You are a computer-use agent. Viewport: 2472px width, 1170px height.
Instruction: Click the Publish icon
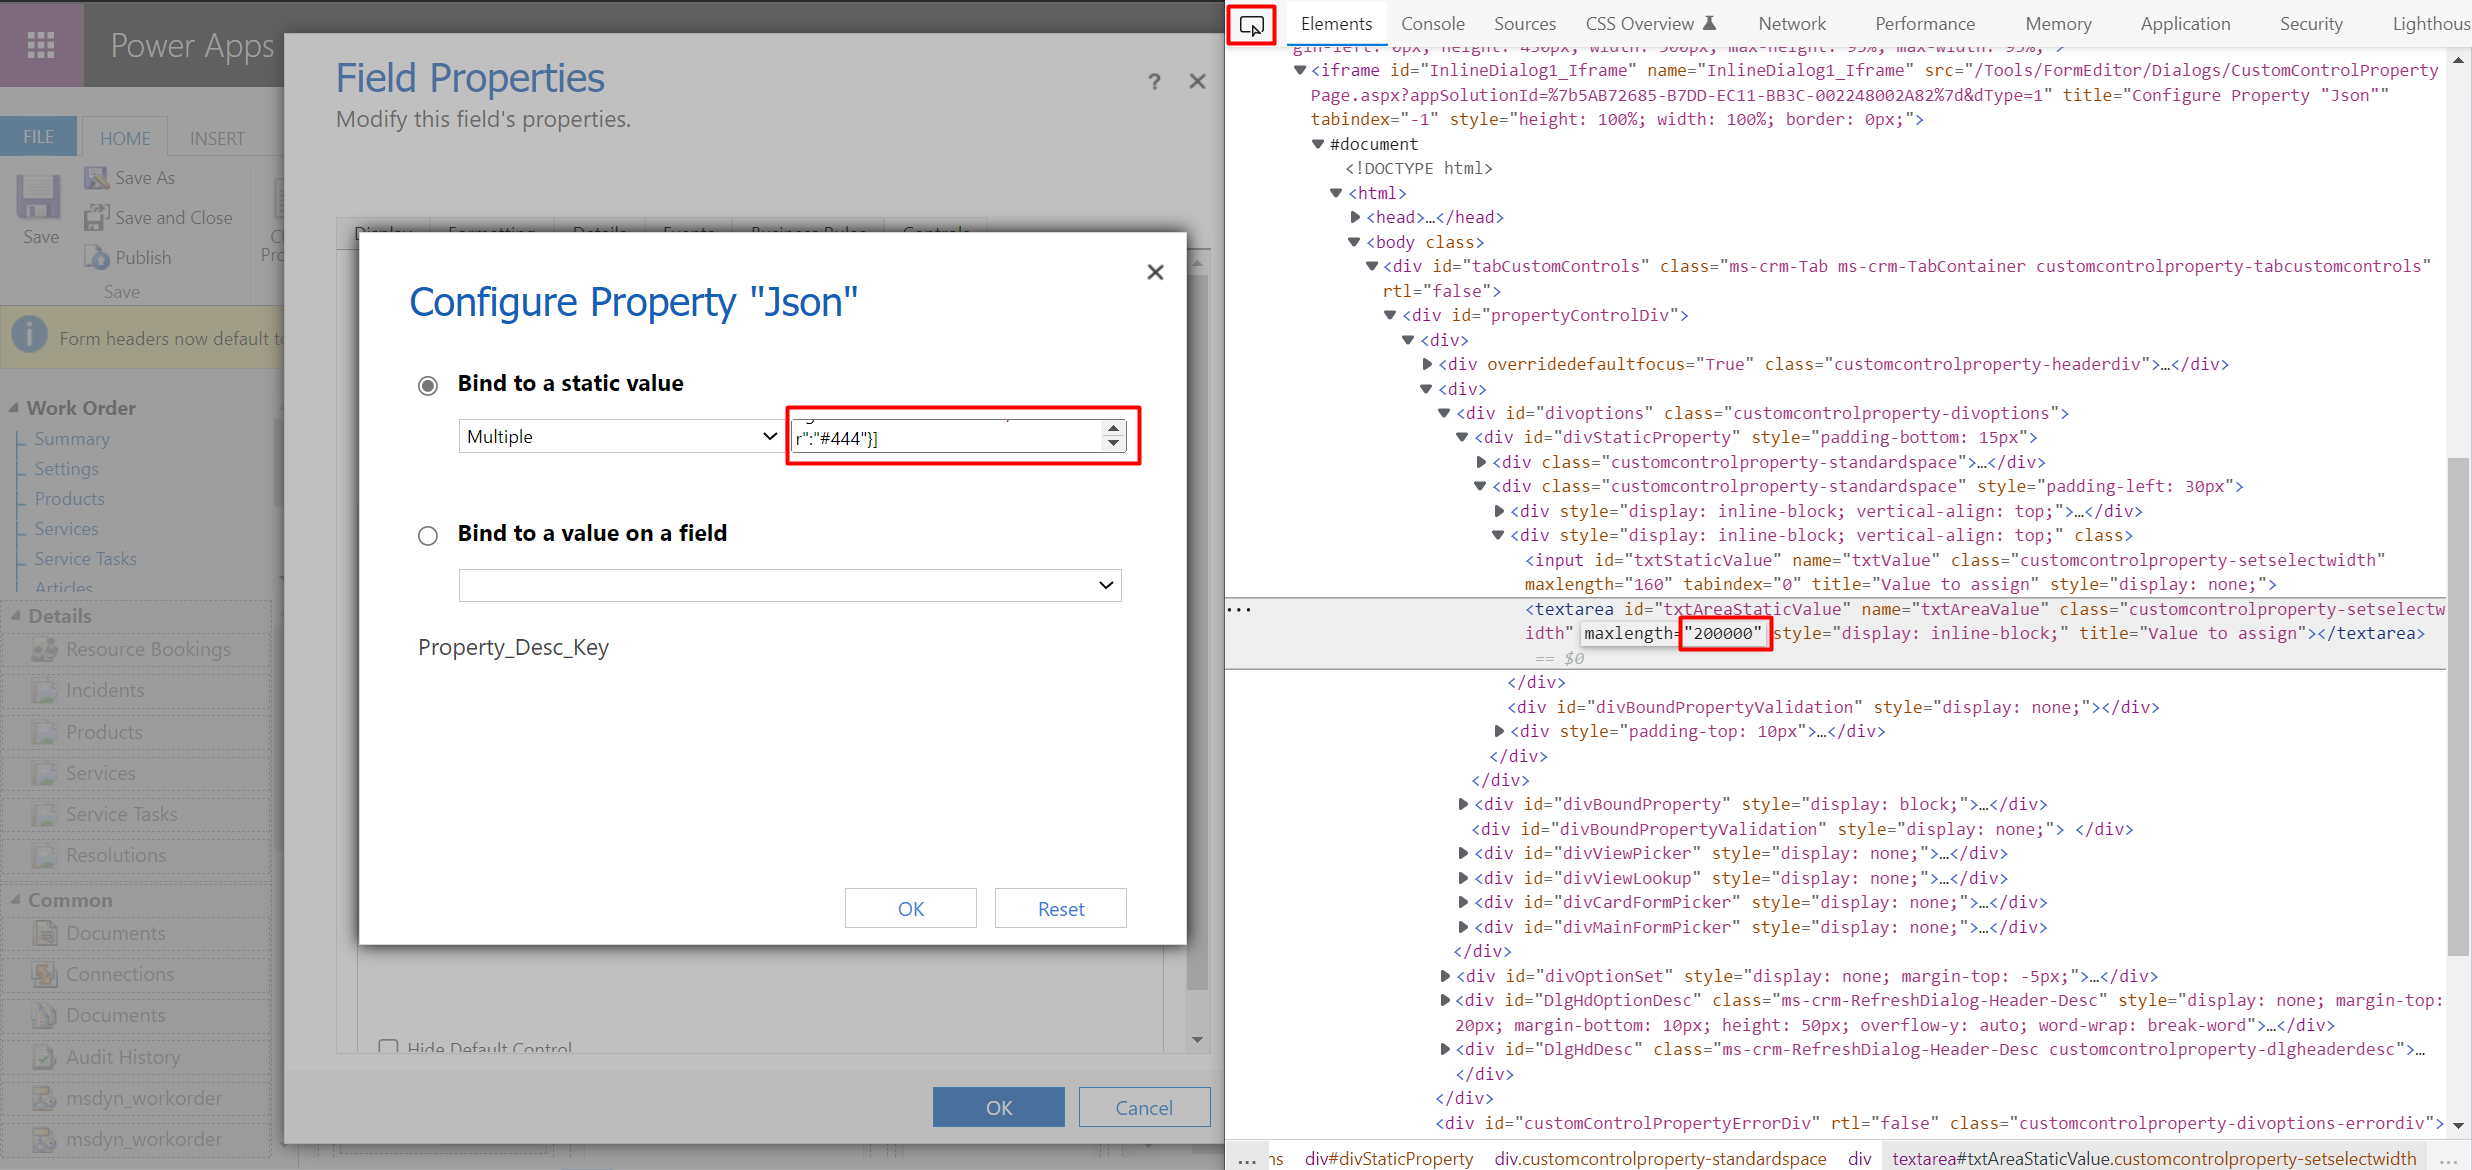pyautogui.click(x=97, y=257)
